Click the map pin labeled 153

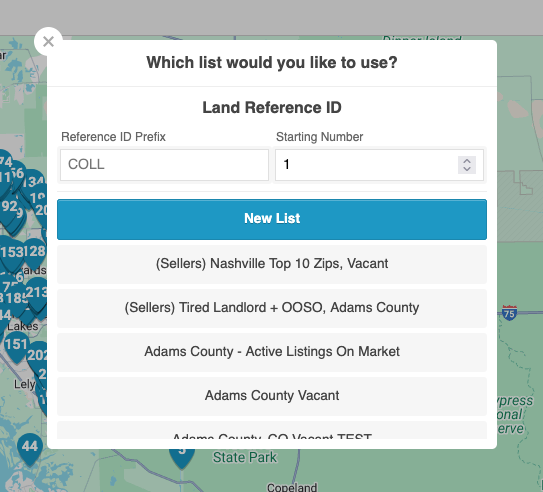pyautogui.click(x=11, y=254)
